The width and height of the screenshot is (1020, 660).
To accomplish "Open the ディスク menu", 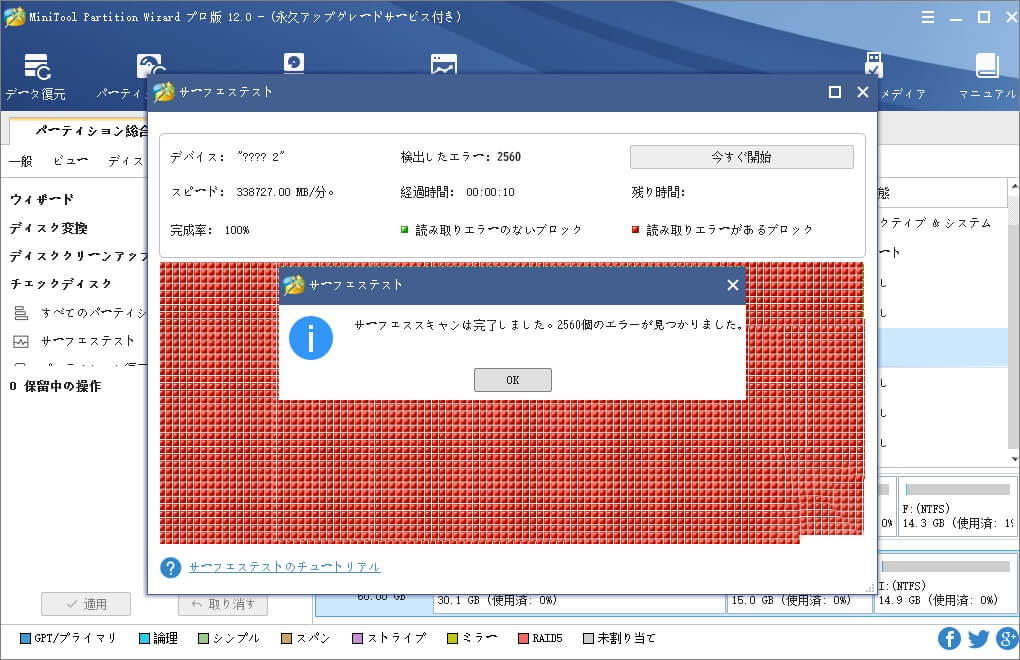I will [126, 161].
